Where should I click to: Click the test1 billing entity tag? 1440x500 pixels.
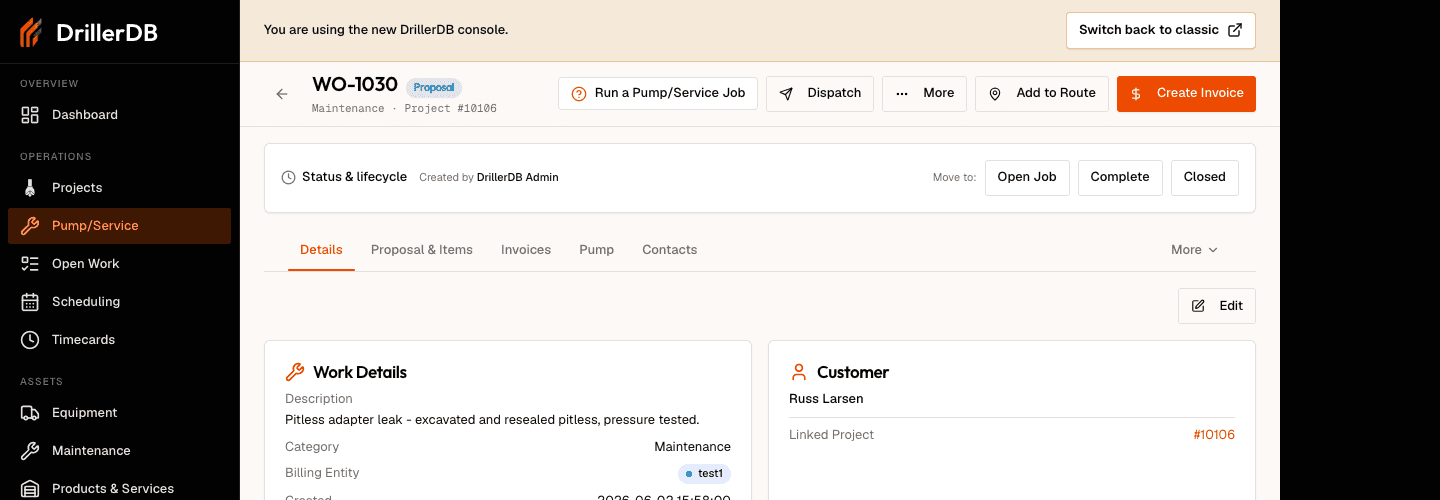pyautogui.click(x=705, y=474)
